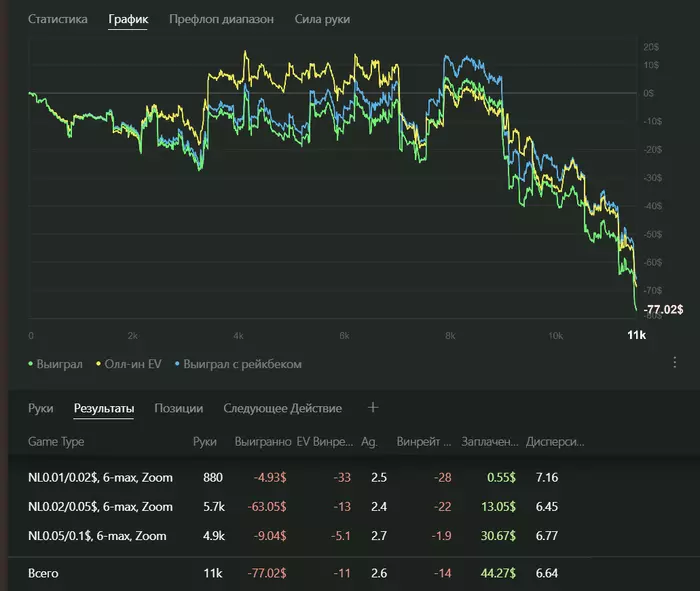The width and height of the screenshot is (700, 591).
Task: Open the Позиции tab
Action: [x=179, y=408]
